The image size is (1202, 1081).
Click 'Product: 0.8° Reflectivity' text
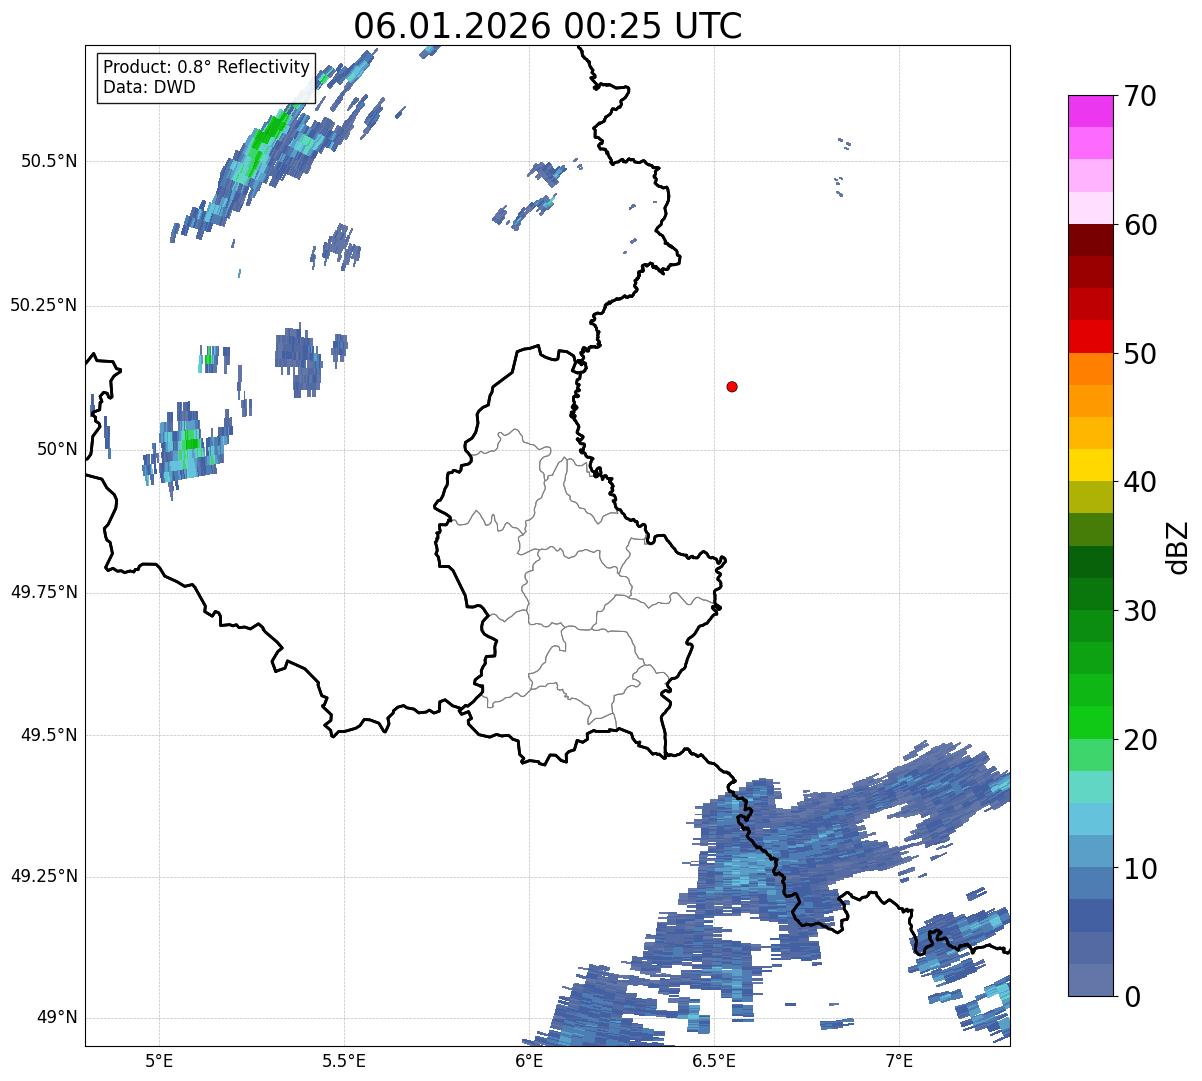[x=207, y=67]
